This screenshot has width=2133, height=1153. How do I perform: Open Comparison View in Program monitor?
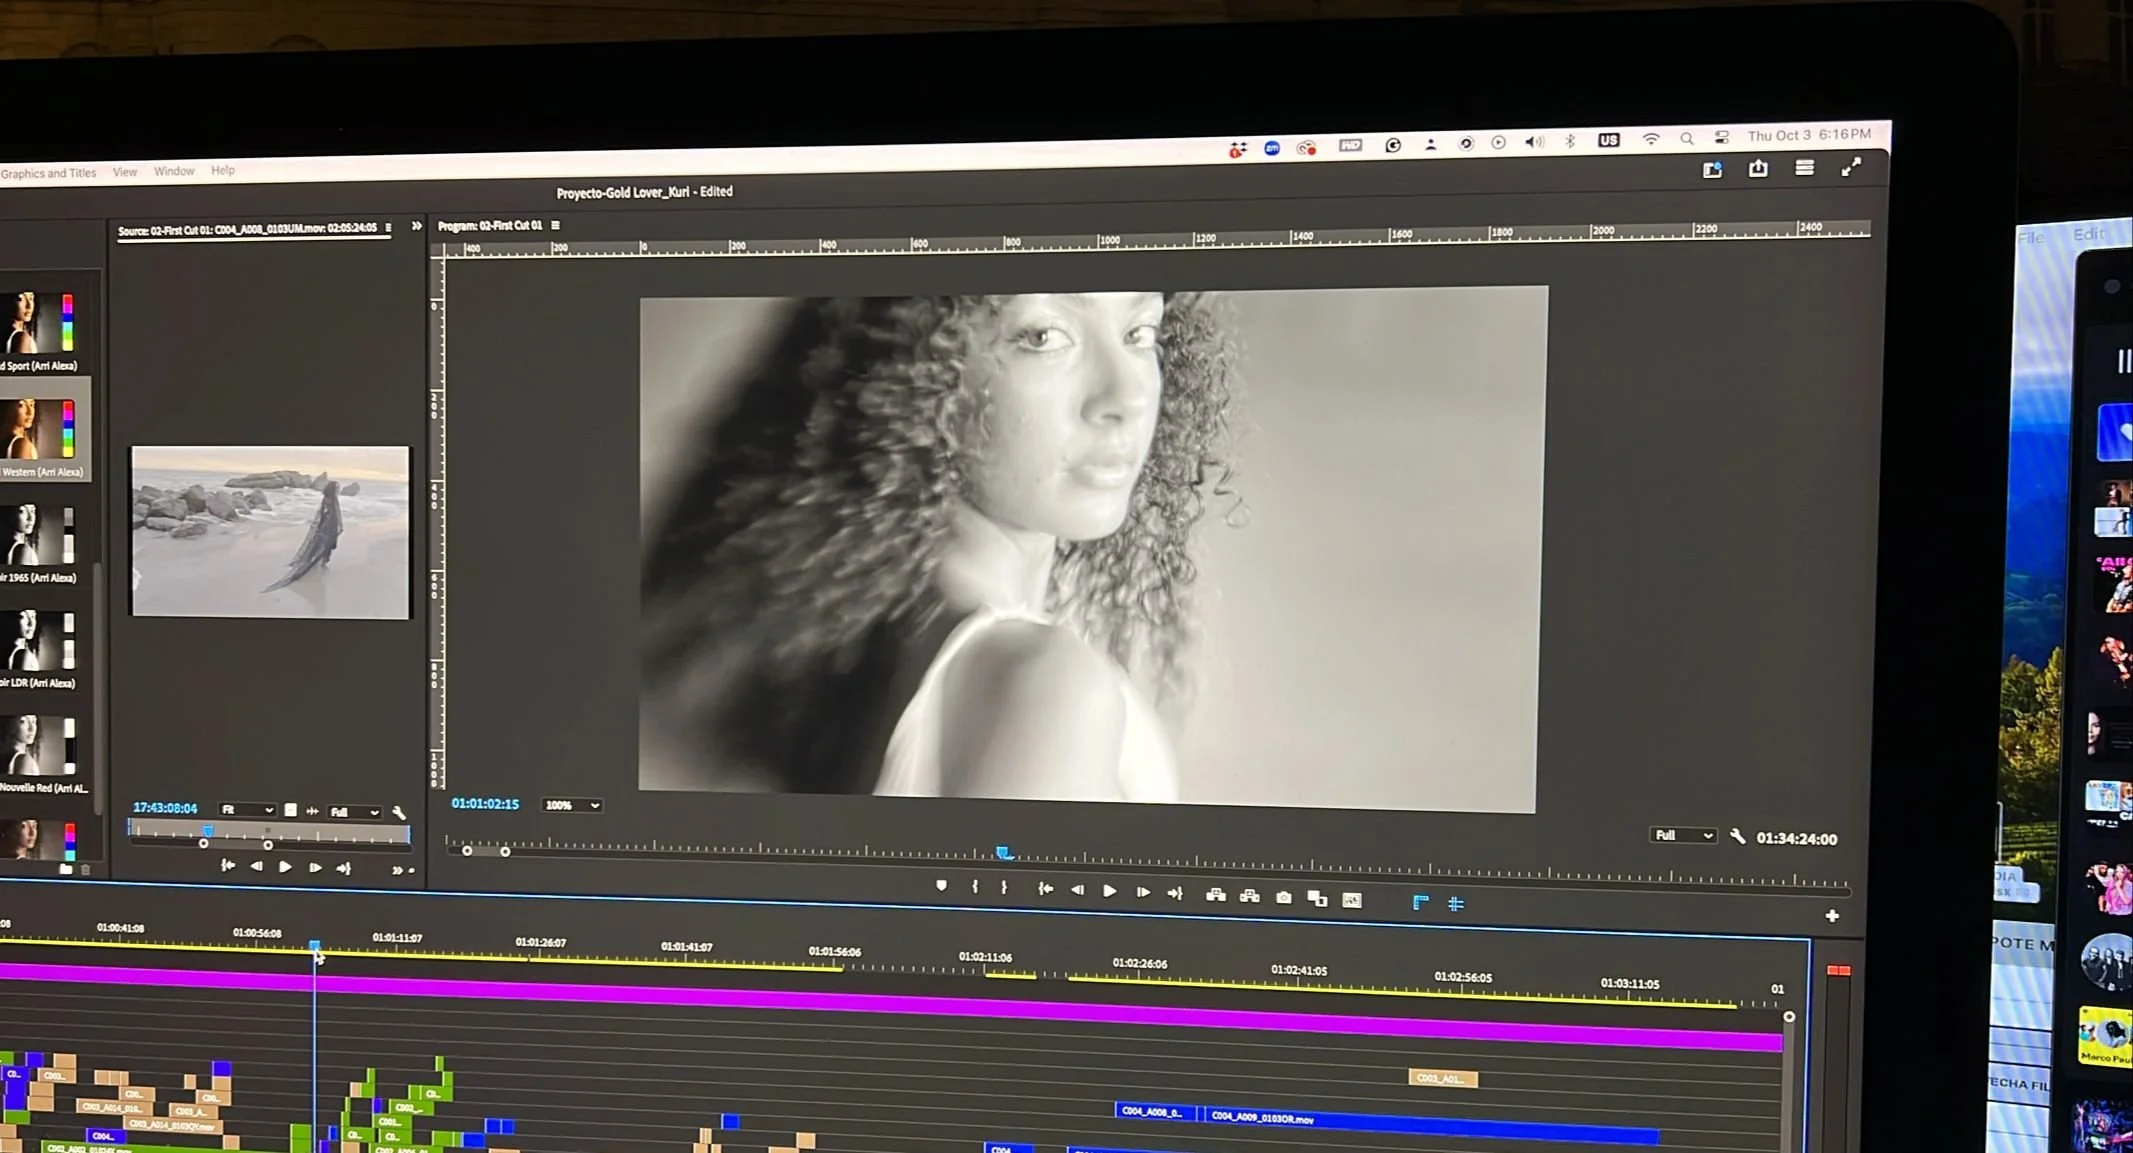[x=1317, y=899]
